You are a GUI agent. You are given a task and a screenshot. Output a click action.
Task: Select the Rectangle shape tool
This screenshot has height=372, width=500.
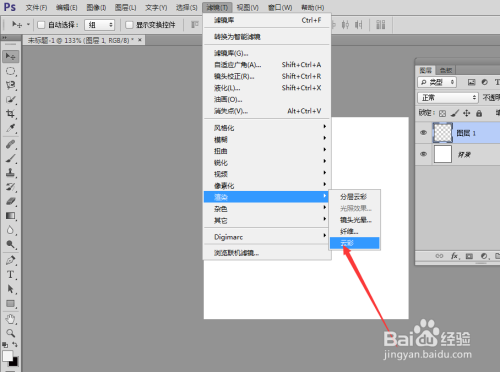(x=11, y=303)
